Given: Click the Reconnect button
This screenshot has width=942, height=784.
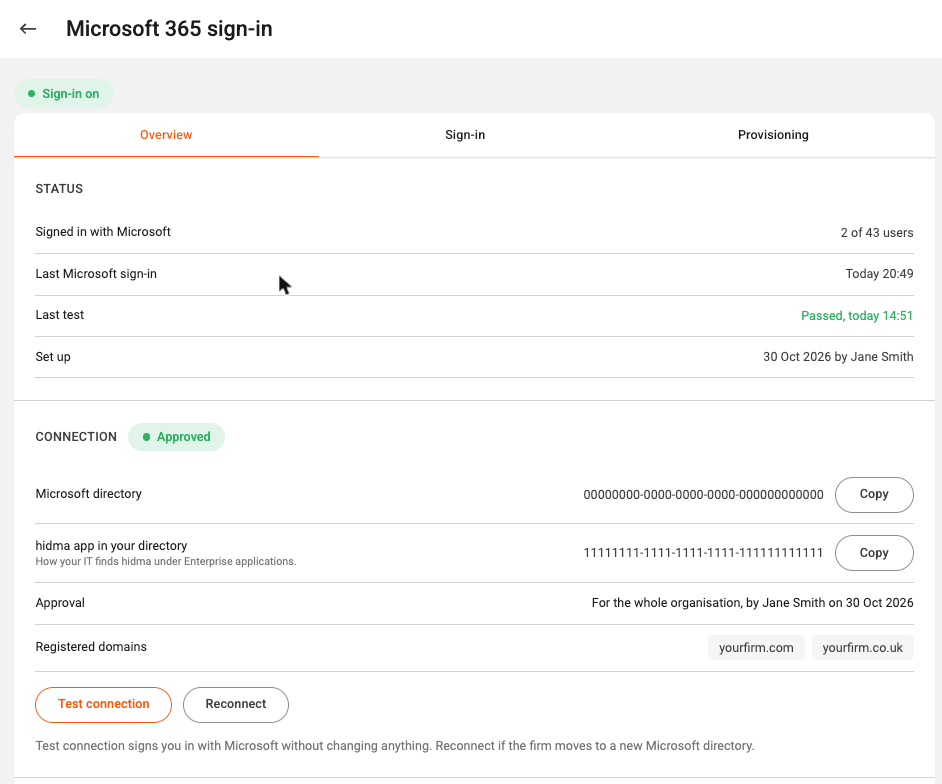Looking at the screenshot, I should (236, 704).
